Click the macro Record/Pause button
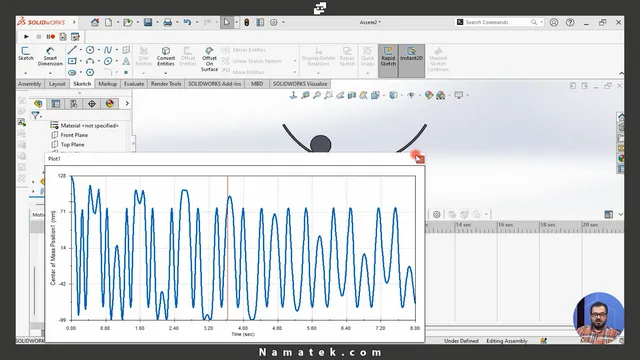640x360 pixels. (x=51, y=37)
